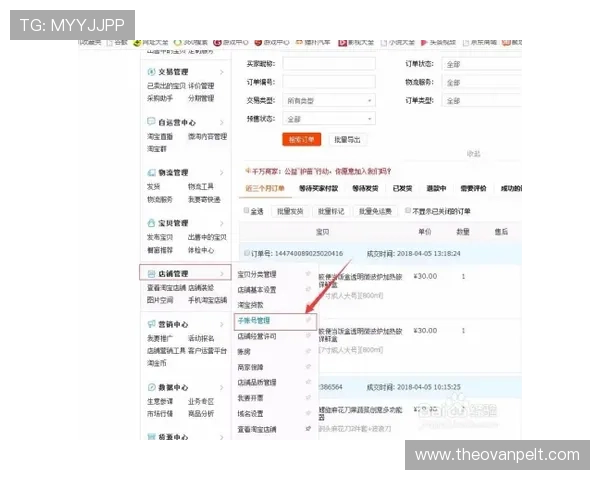This screenshot has width=600, height=480.
Task: Open the 发布宝贝 link
Action: (160, 237)
